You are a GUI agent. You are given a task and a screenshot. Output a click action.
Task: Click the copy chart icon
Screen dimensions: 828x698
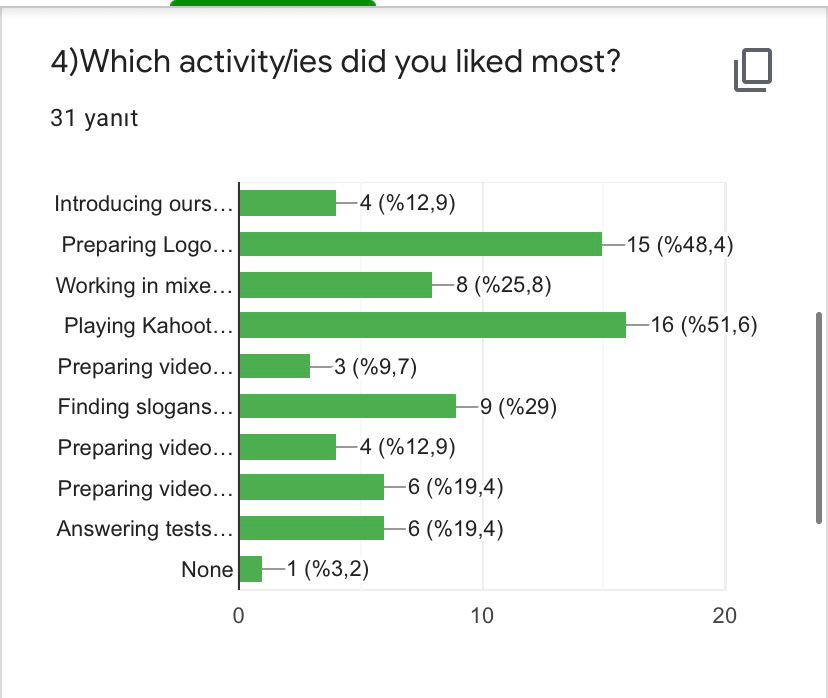pos(753,71)
